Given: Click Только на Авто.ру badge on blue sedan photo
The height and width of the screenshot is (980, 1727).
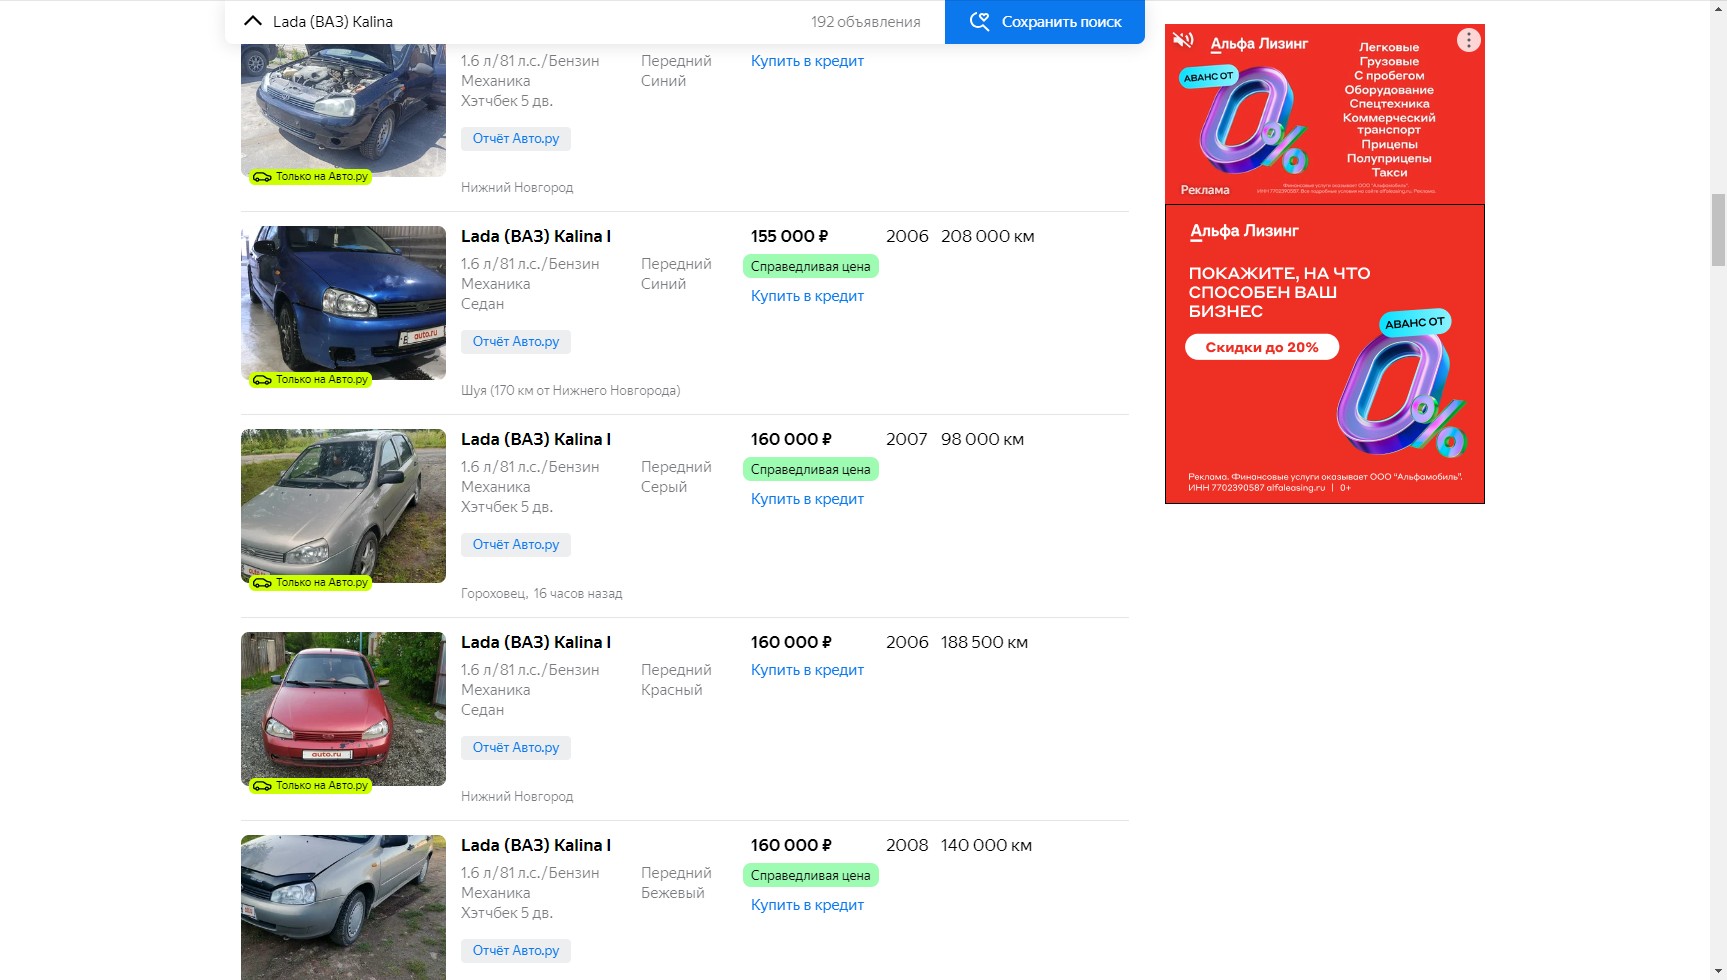Looking at the screenshot, I should pos(310,380).
